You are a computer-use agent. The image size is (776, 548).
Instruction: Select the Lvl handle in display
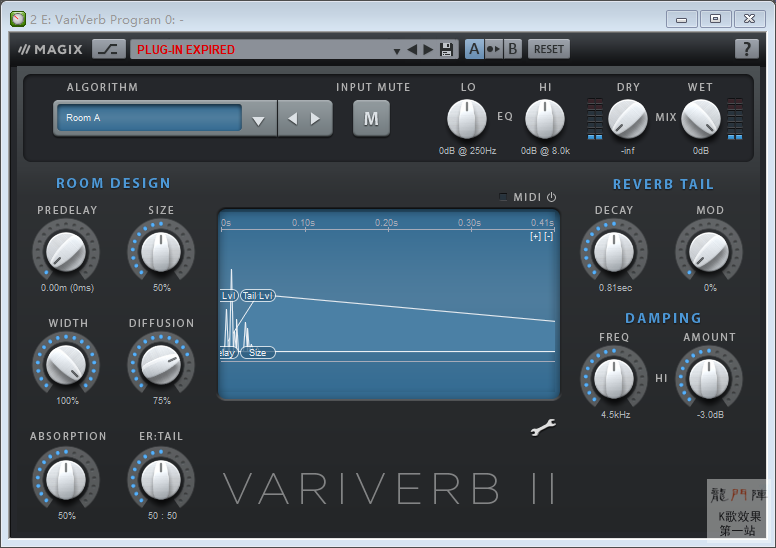click(x=229, y=296)
